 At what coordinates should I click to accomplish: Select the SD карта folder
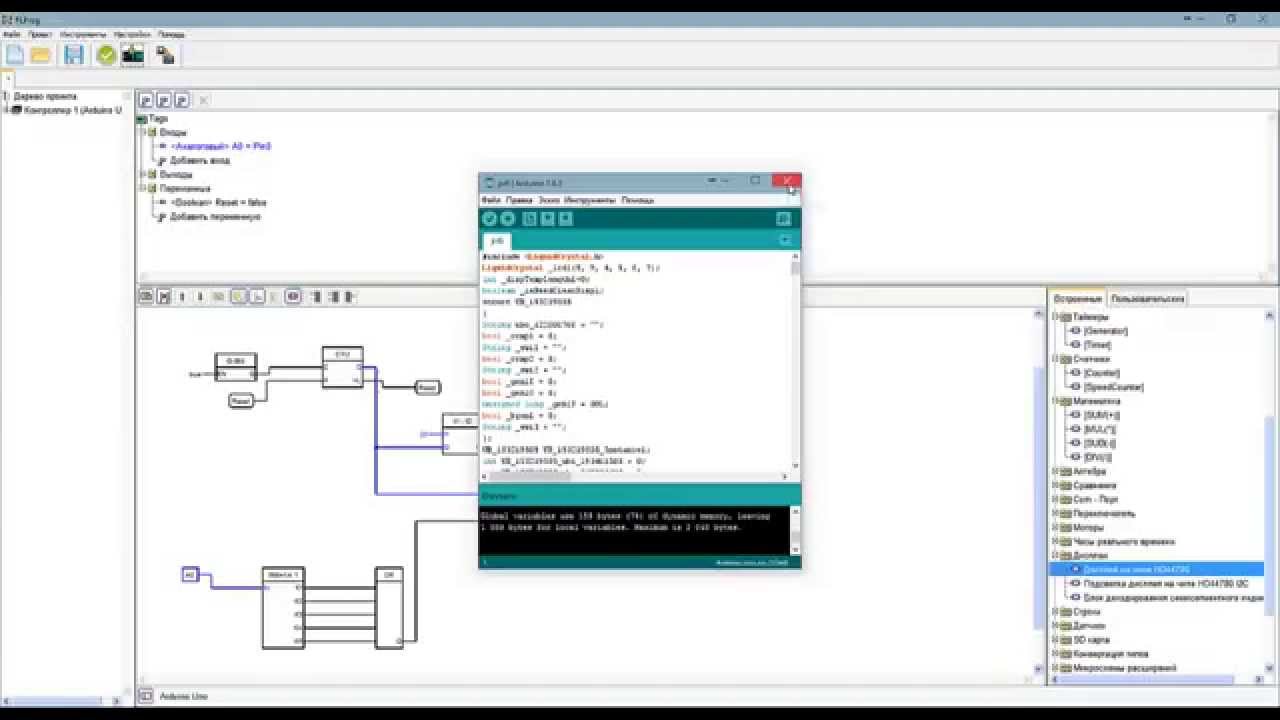(1093, 639)
